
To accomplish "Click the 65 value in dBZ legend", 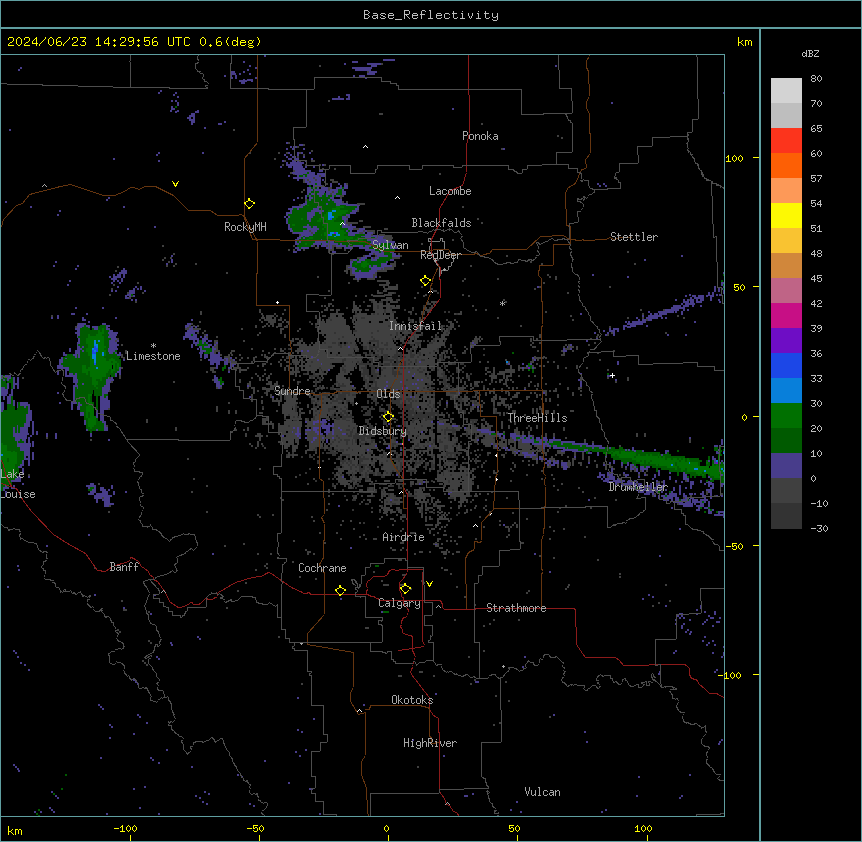I will tap(816, 129).
